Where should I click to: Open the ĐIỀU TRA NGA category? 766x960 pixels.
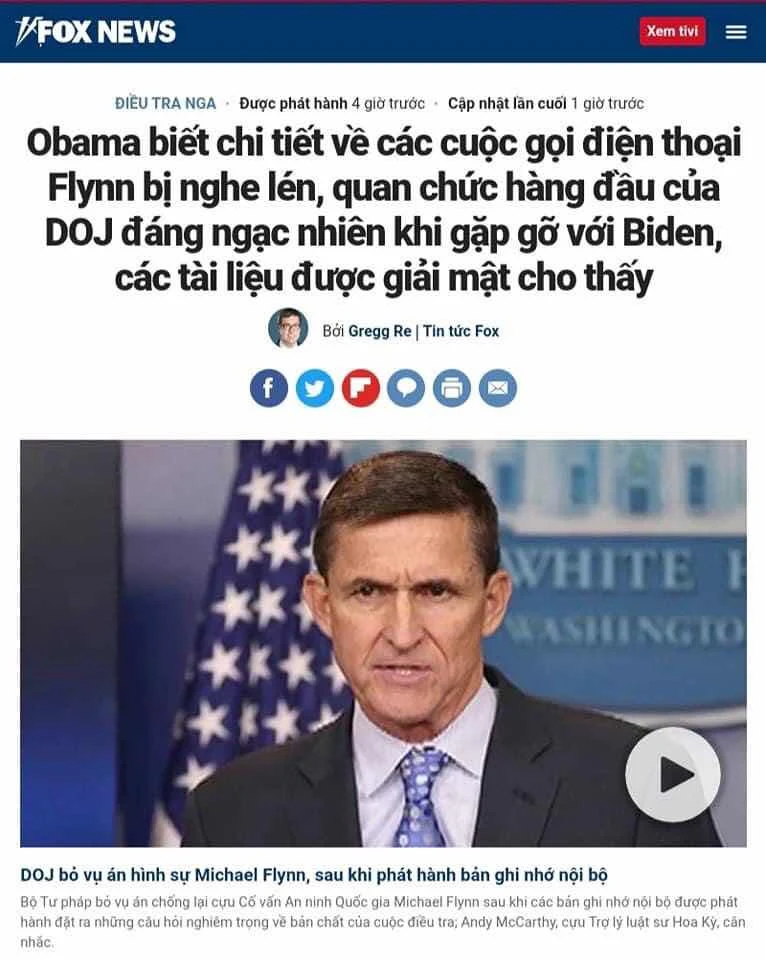click(x=165, y=103)
